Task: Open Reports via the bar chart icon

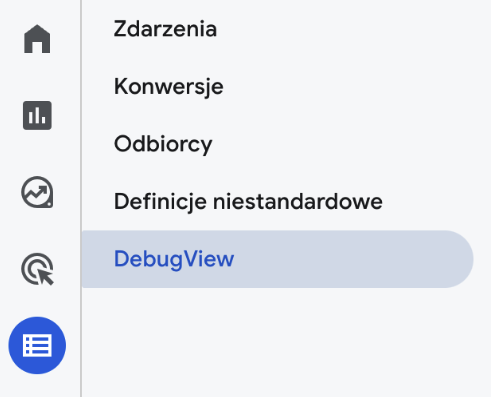Action: tap(37, 115)
